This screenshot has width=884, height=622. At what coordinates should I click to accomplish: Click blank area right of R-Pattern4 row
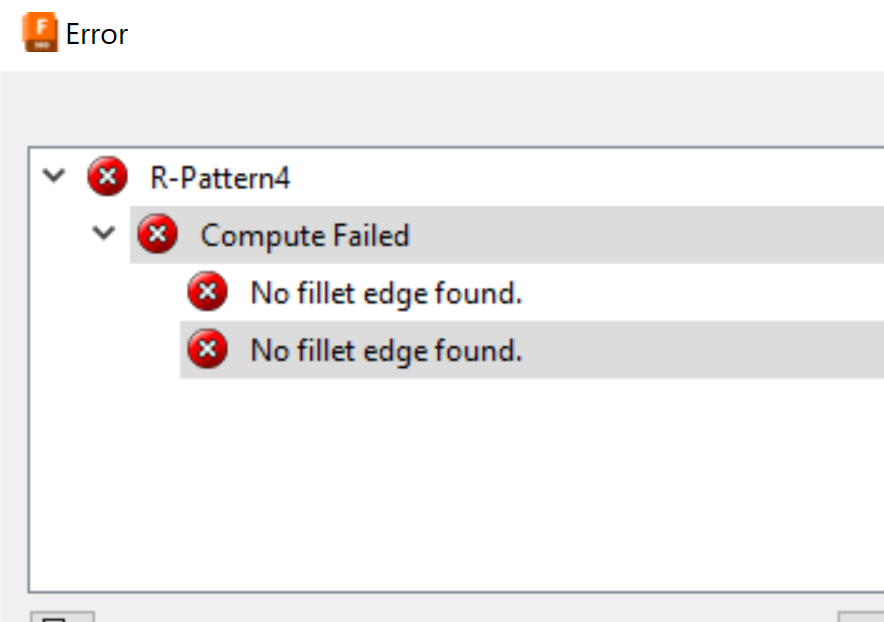600,178
